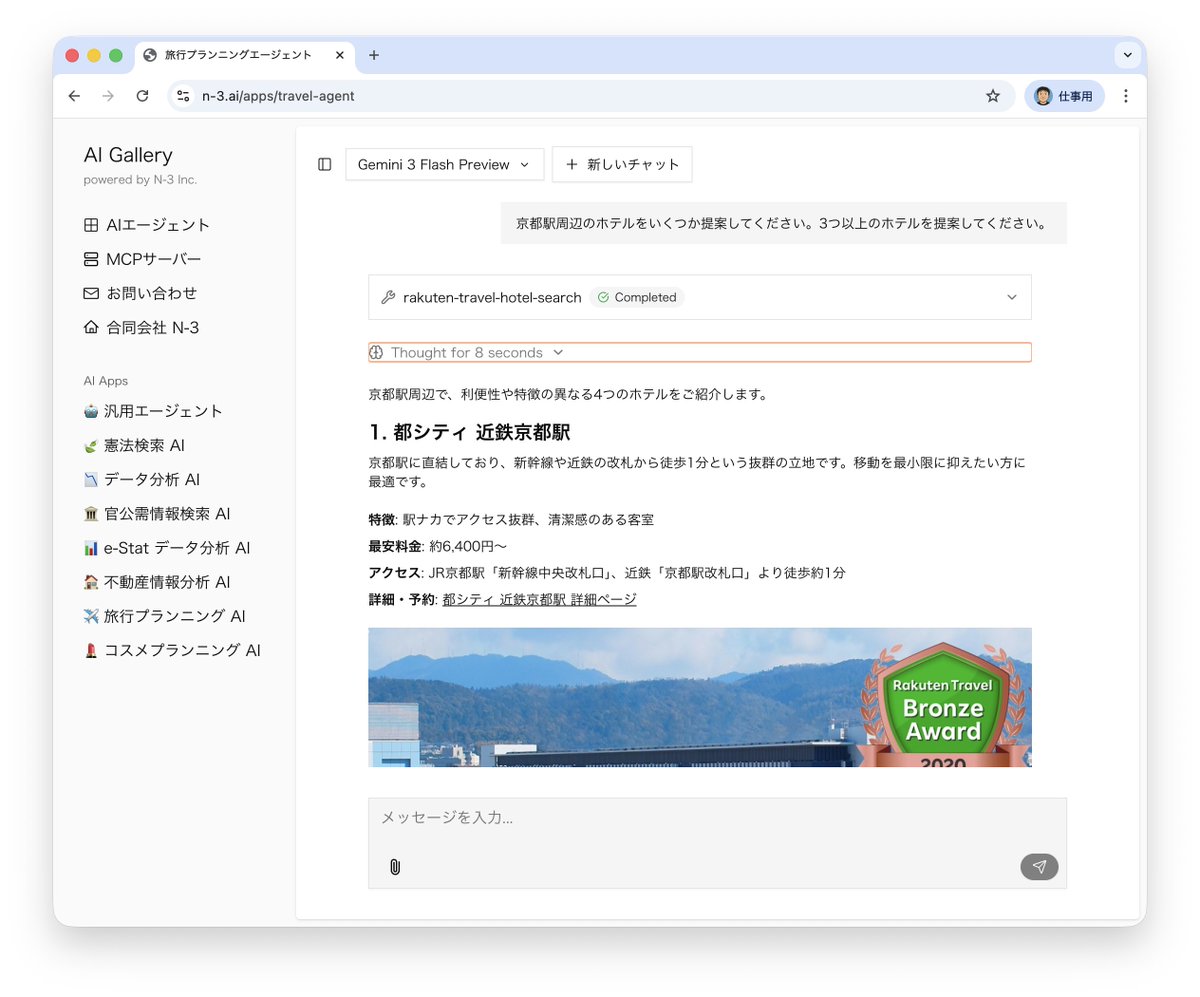1200x997 pixels.
Task: Click the Completed status badge
Action: (637, 297)
